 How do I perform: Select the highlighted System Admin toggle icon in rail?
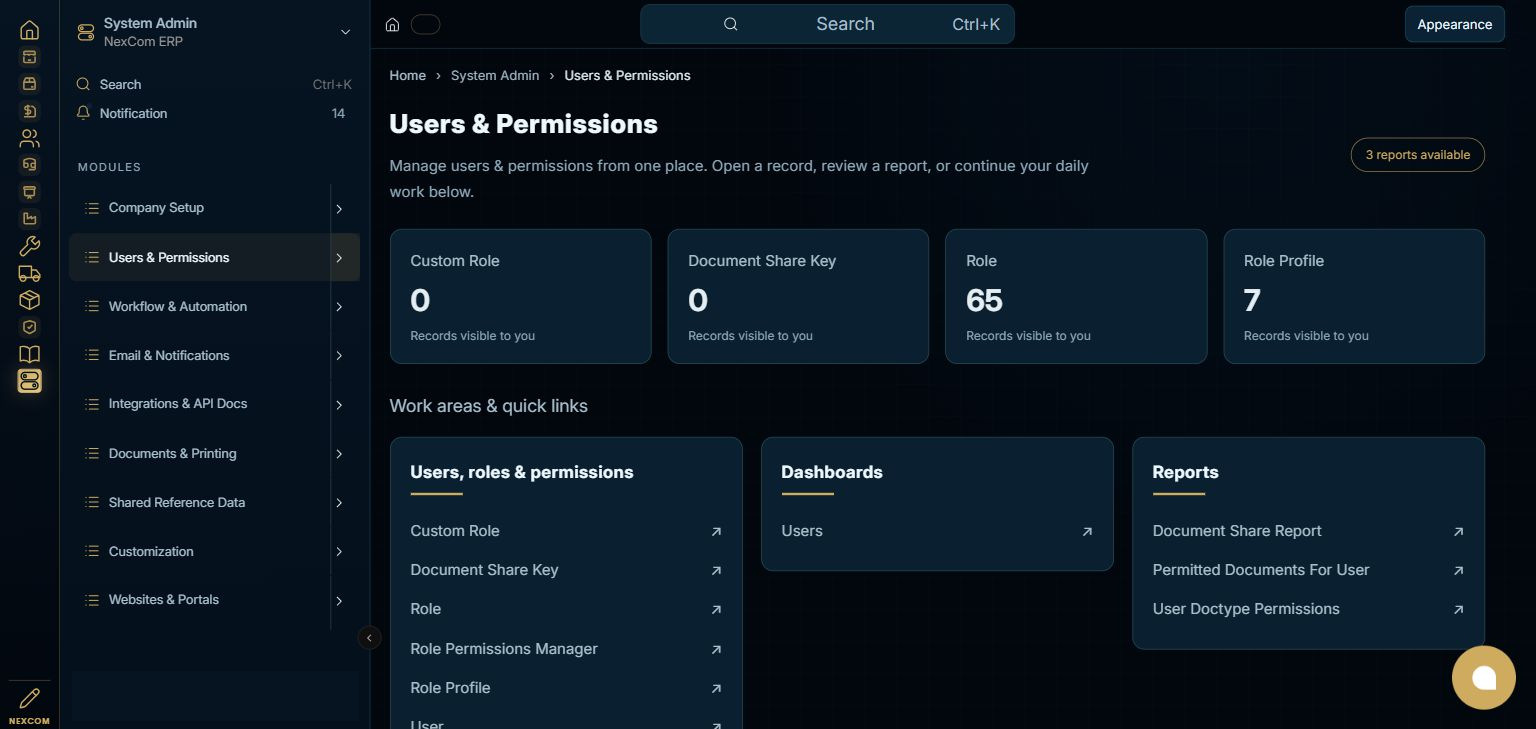tap(30, 381)
